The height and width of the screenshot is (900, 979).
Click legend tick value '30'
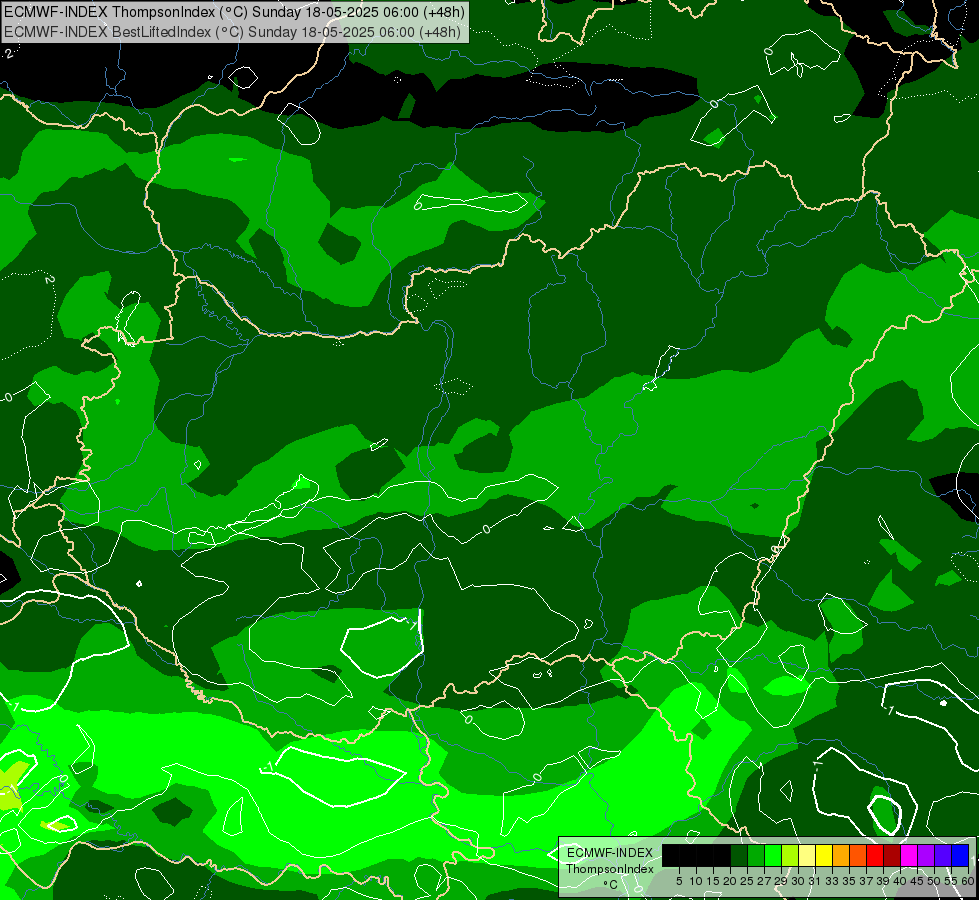coord(799,881)
